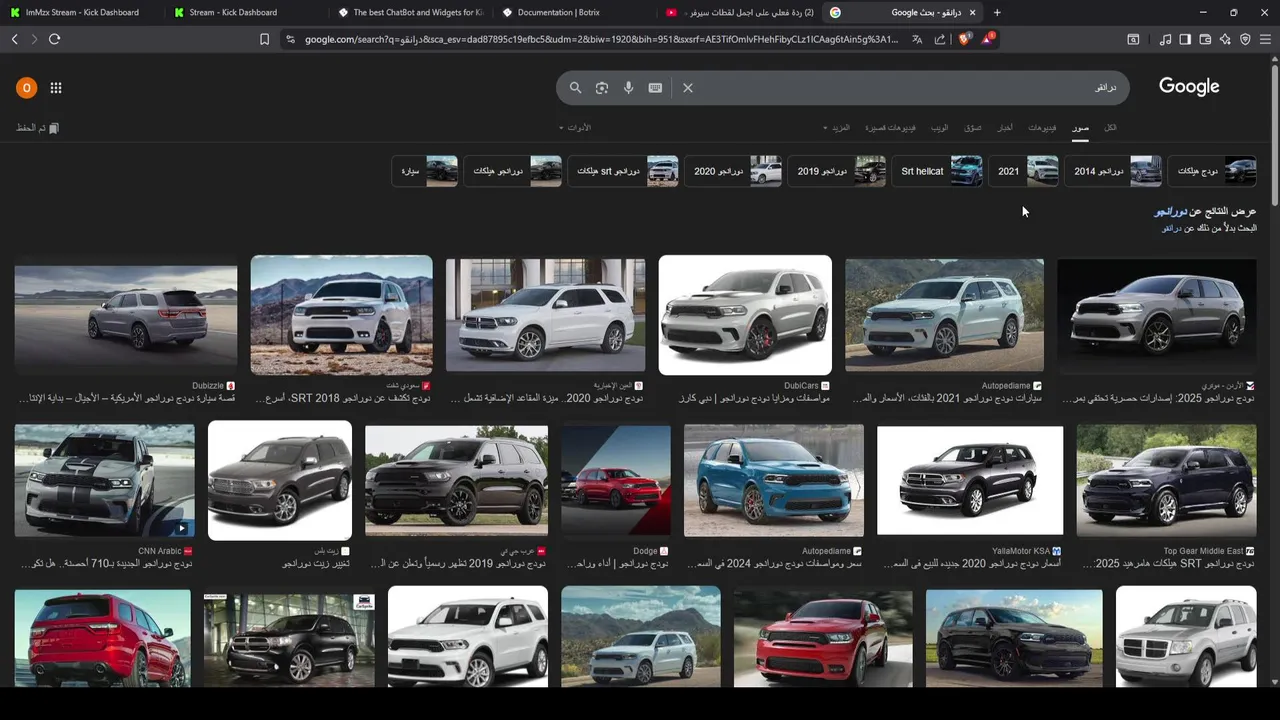Reload the current page

(x=54, y=39)
